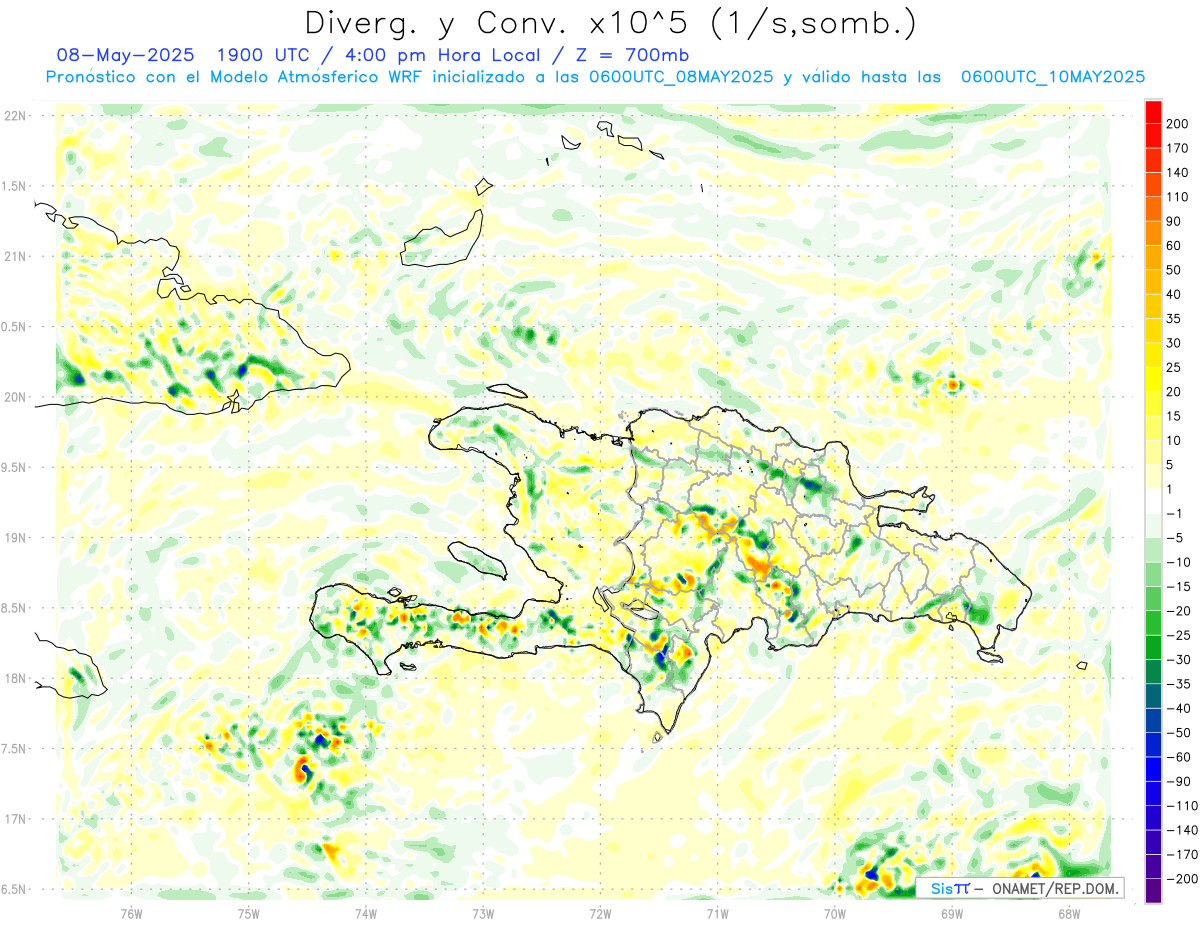The image size is (1200, 927).
Task: Click the '71W' longitude label
Action: [x=717, y=912]
